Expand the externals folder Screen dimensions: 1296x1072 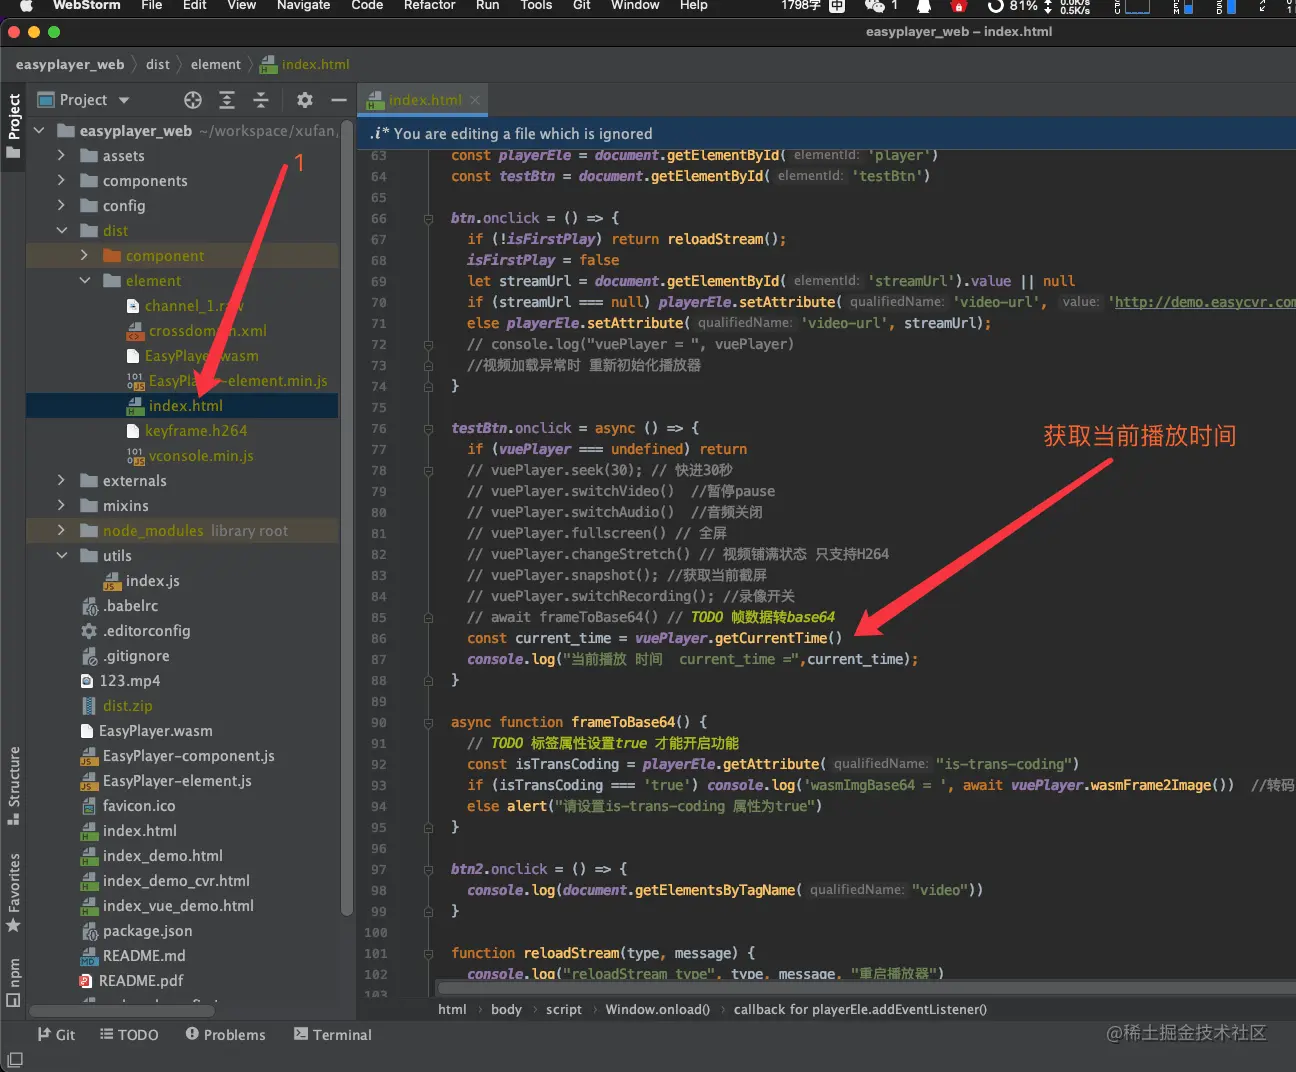(61, 481)
